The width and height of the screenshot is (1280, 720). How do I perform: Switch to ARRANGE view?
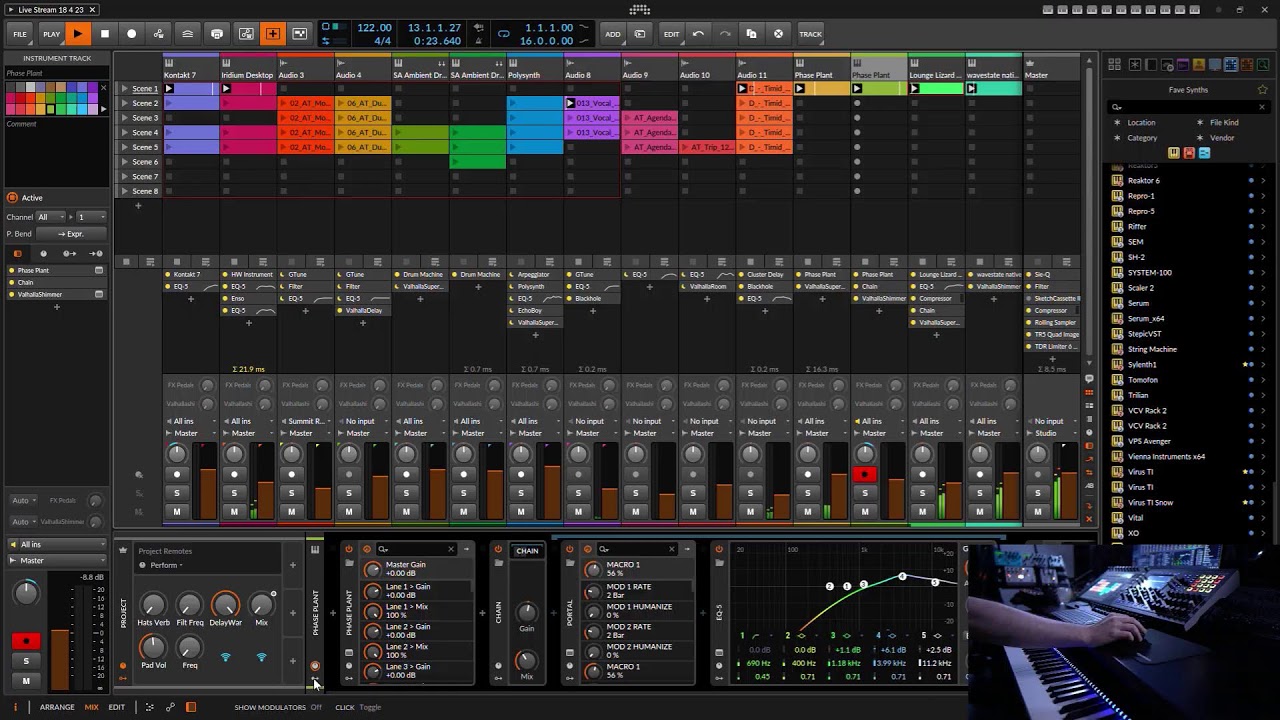57,708
